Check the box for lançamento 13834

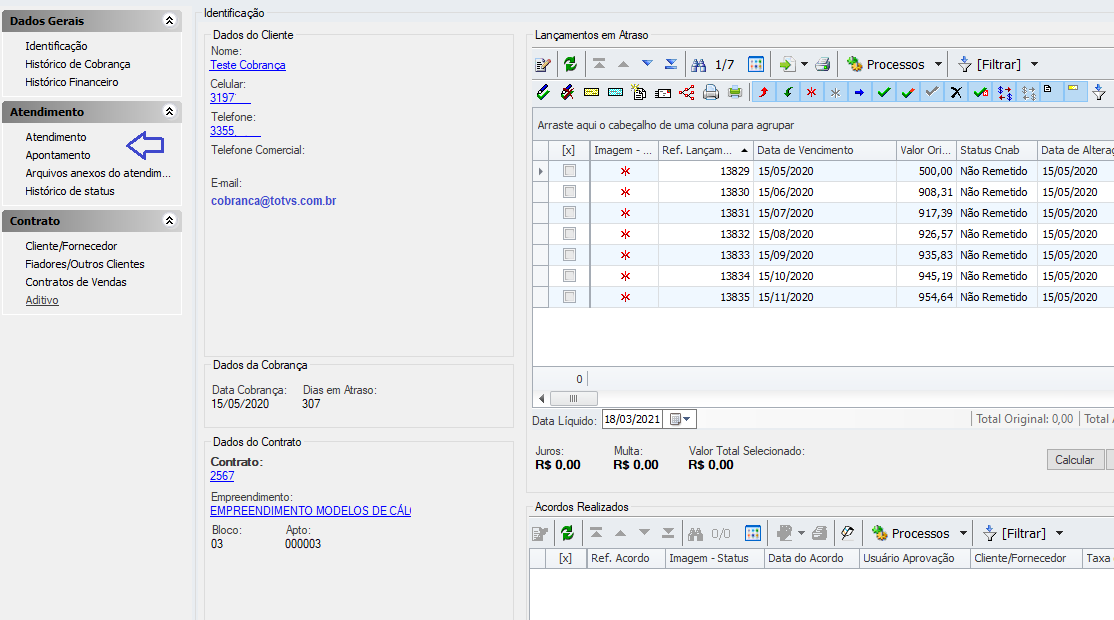569,276
